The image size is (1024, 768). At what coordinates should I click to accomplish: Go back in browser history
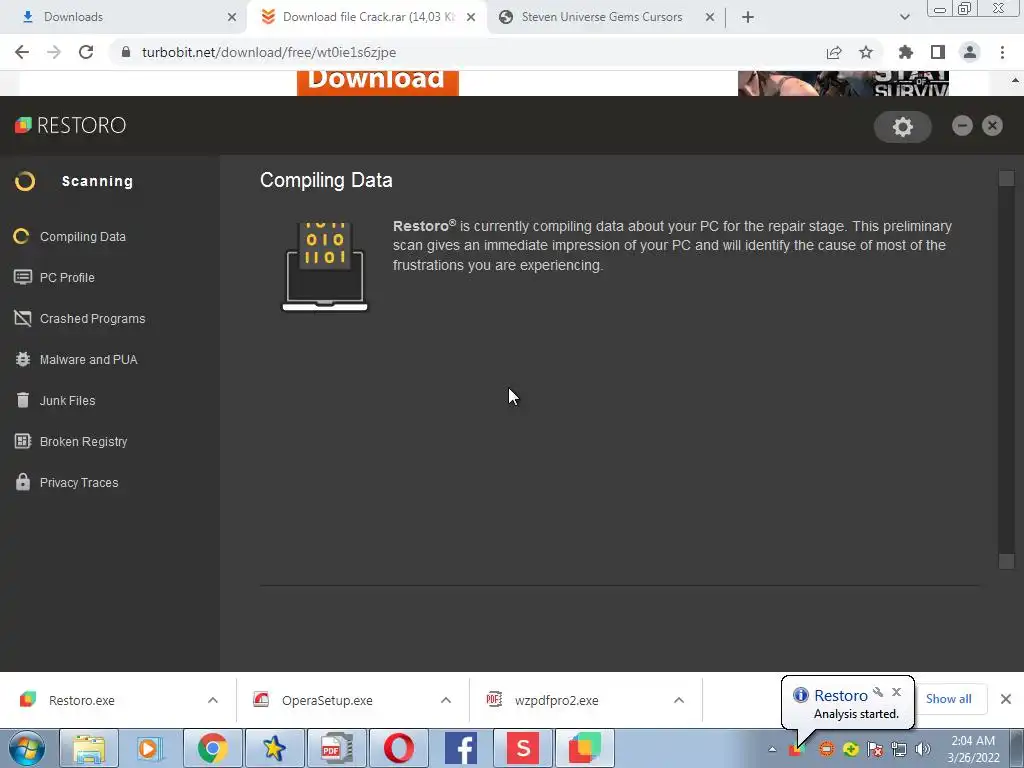22,52
